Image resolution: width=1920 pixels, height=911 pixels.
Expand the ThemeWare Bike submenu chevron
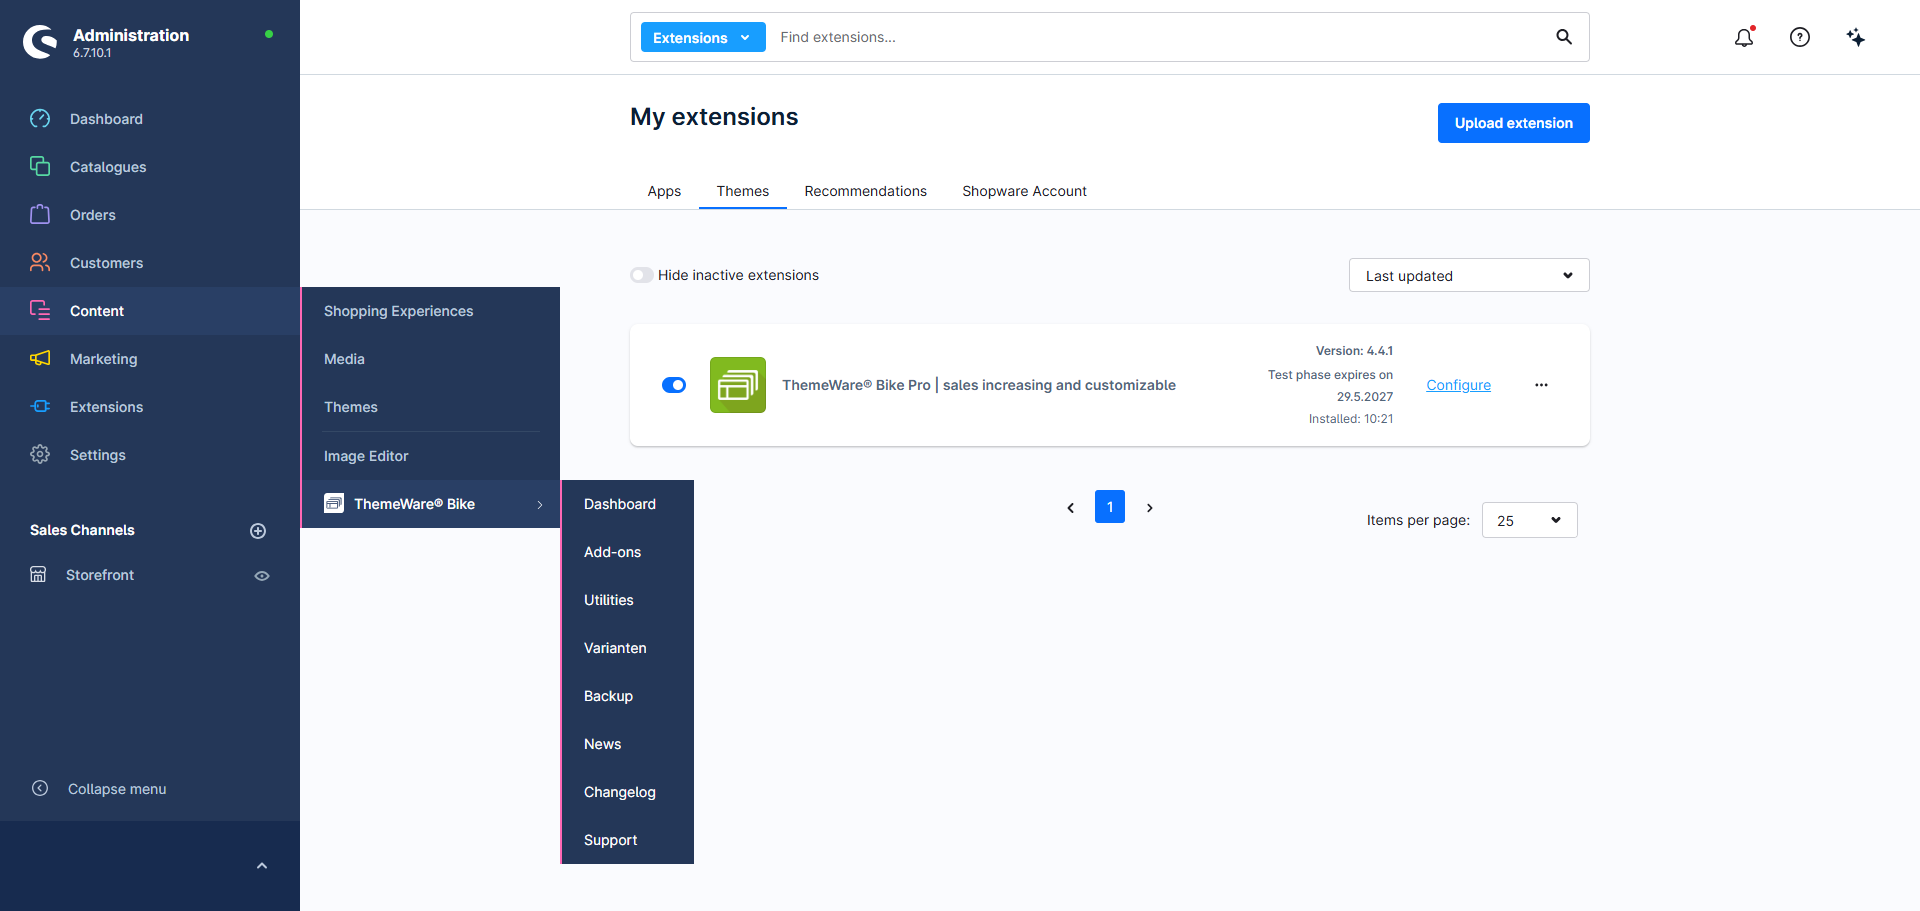(540, 504)
